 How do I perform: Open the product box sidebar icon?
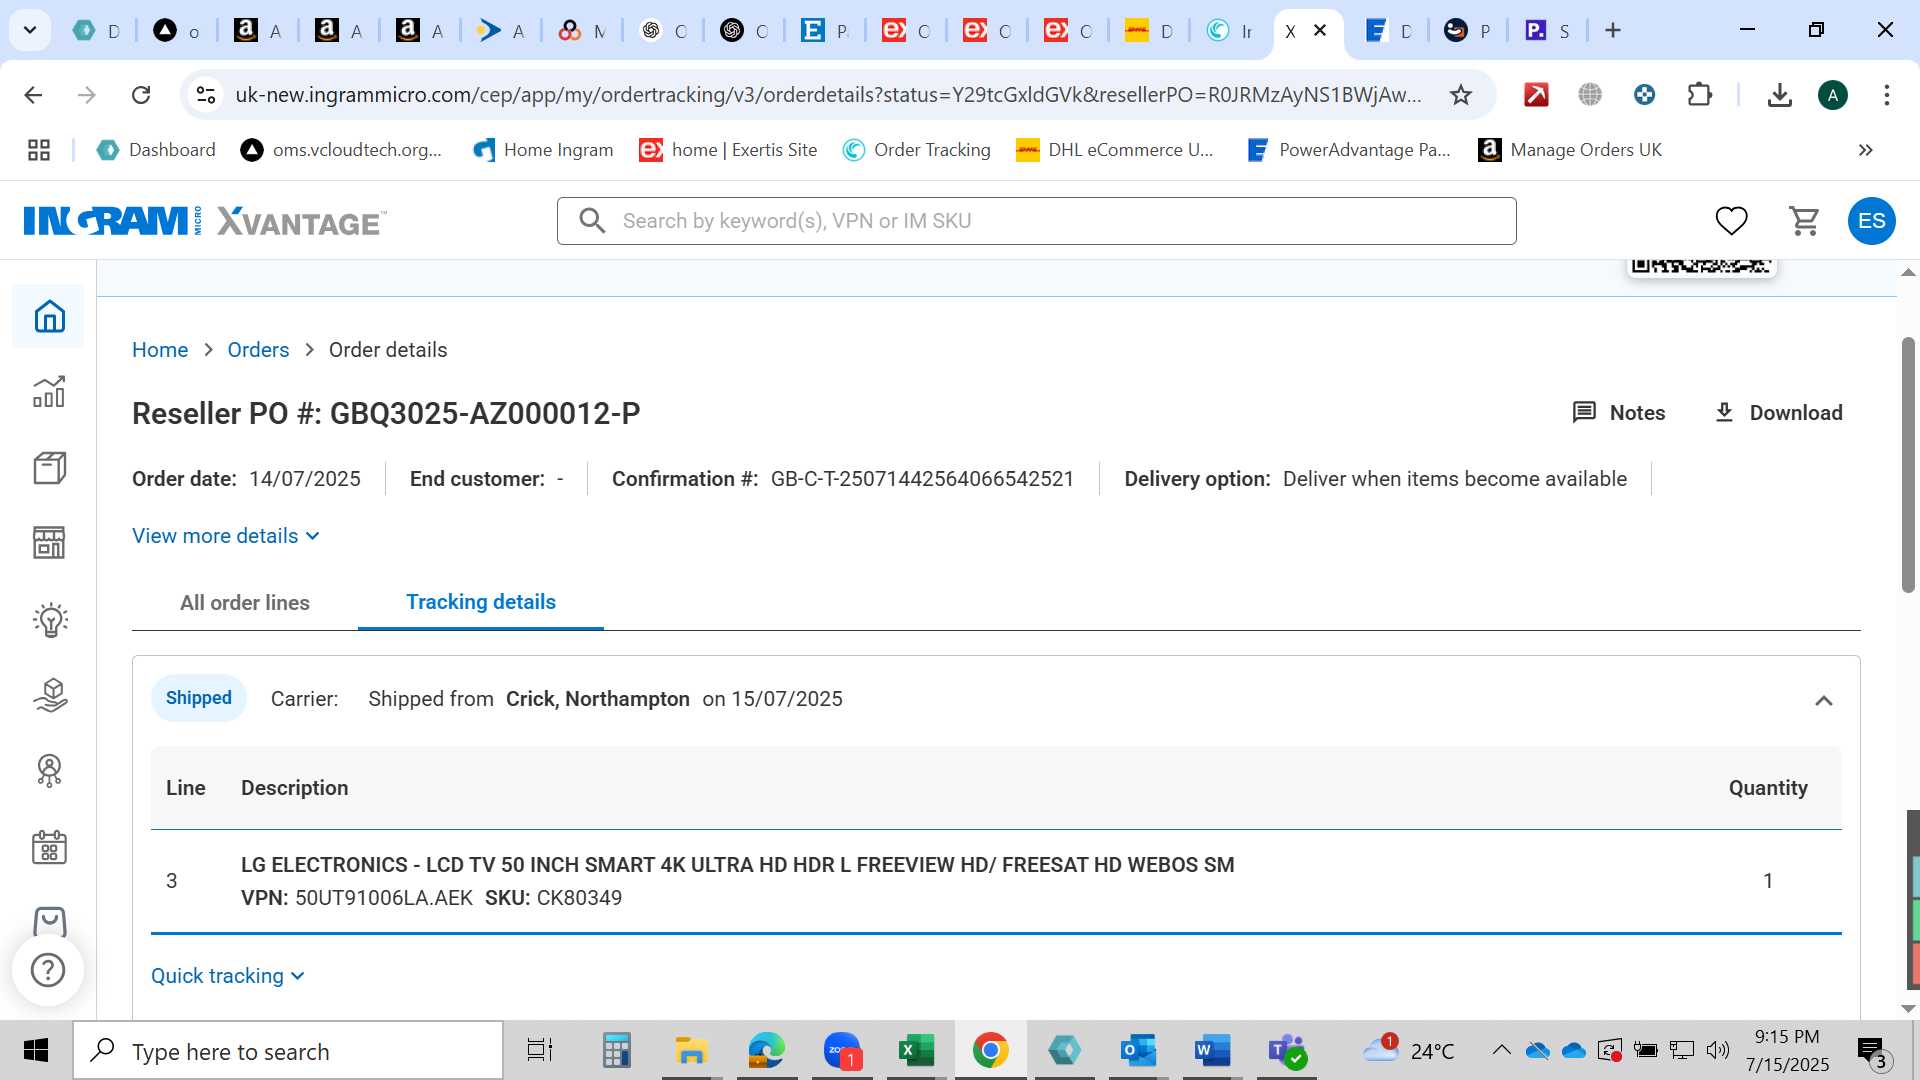click(x=49, y=468)
